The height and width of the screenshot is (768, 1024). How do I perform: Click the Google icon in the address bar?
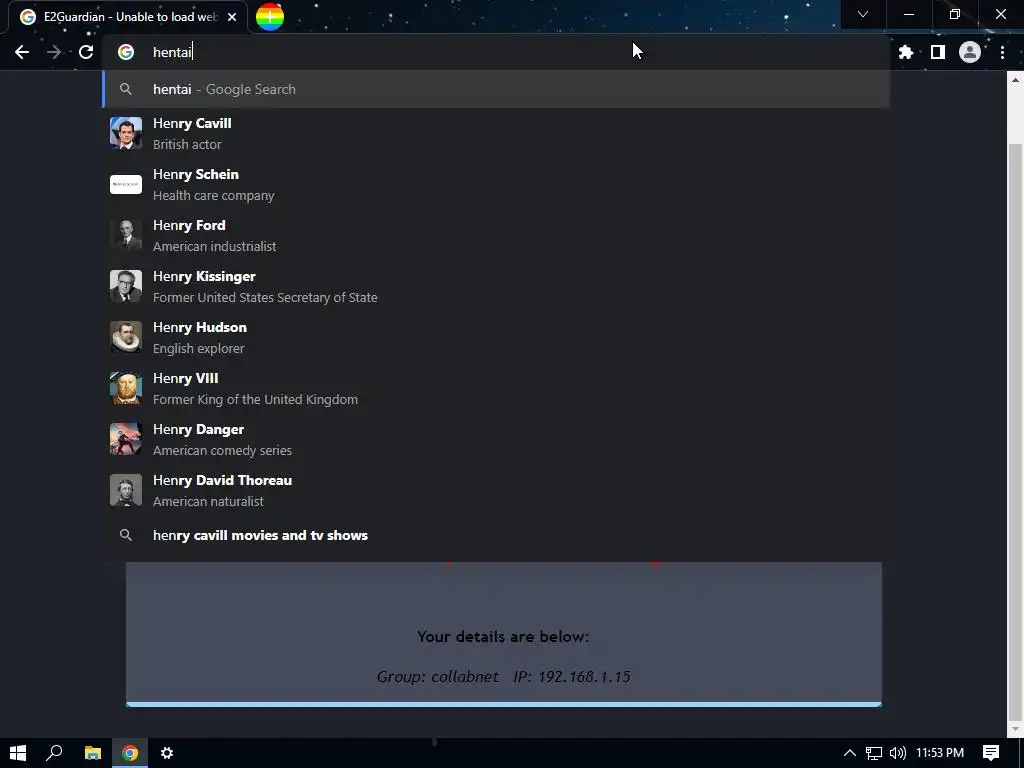click(126, 52)
